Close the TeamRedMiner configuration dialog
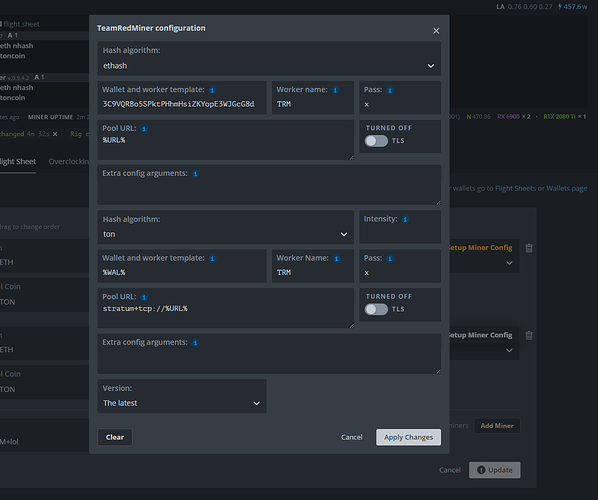 (436, 31)
